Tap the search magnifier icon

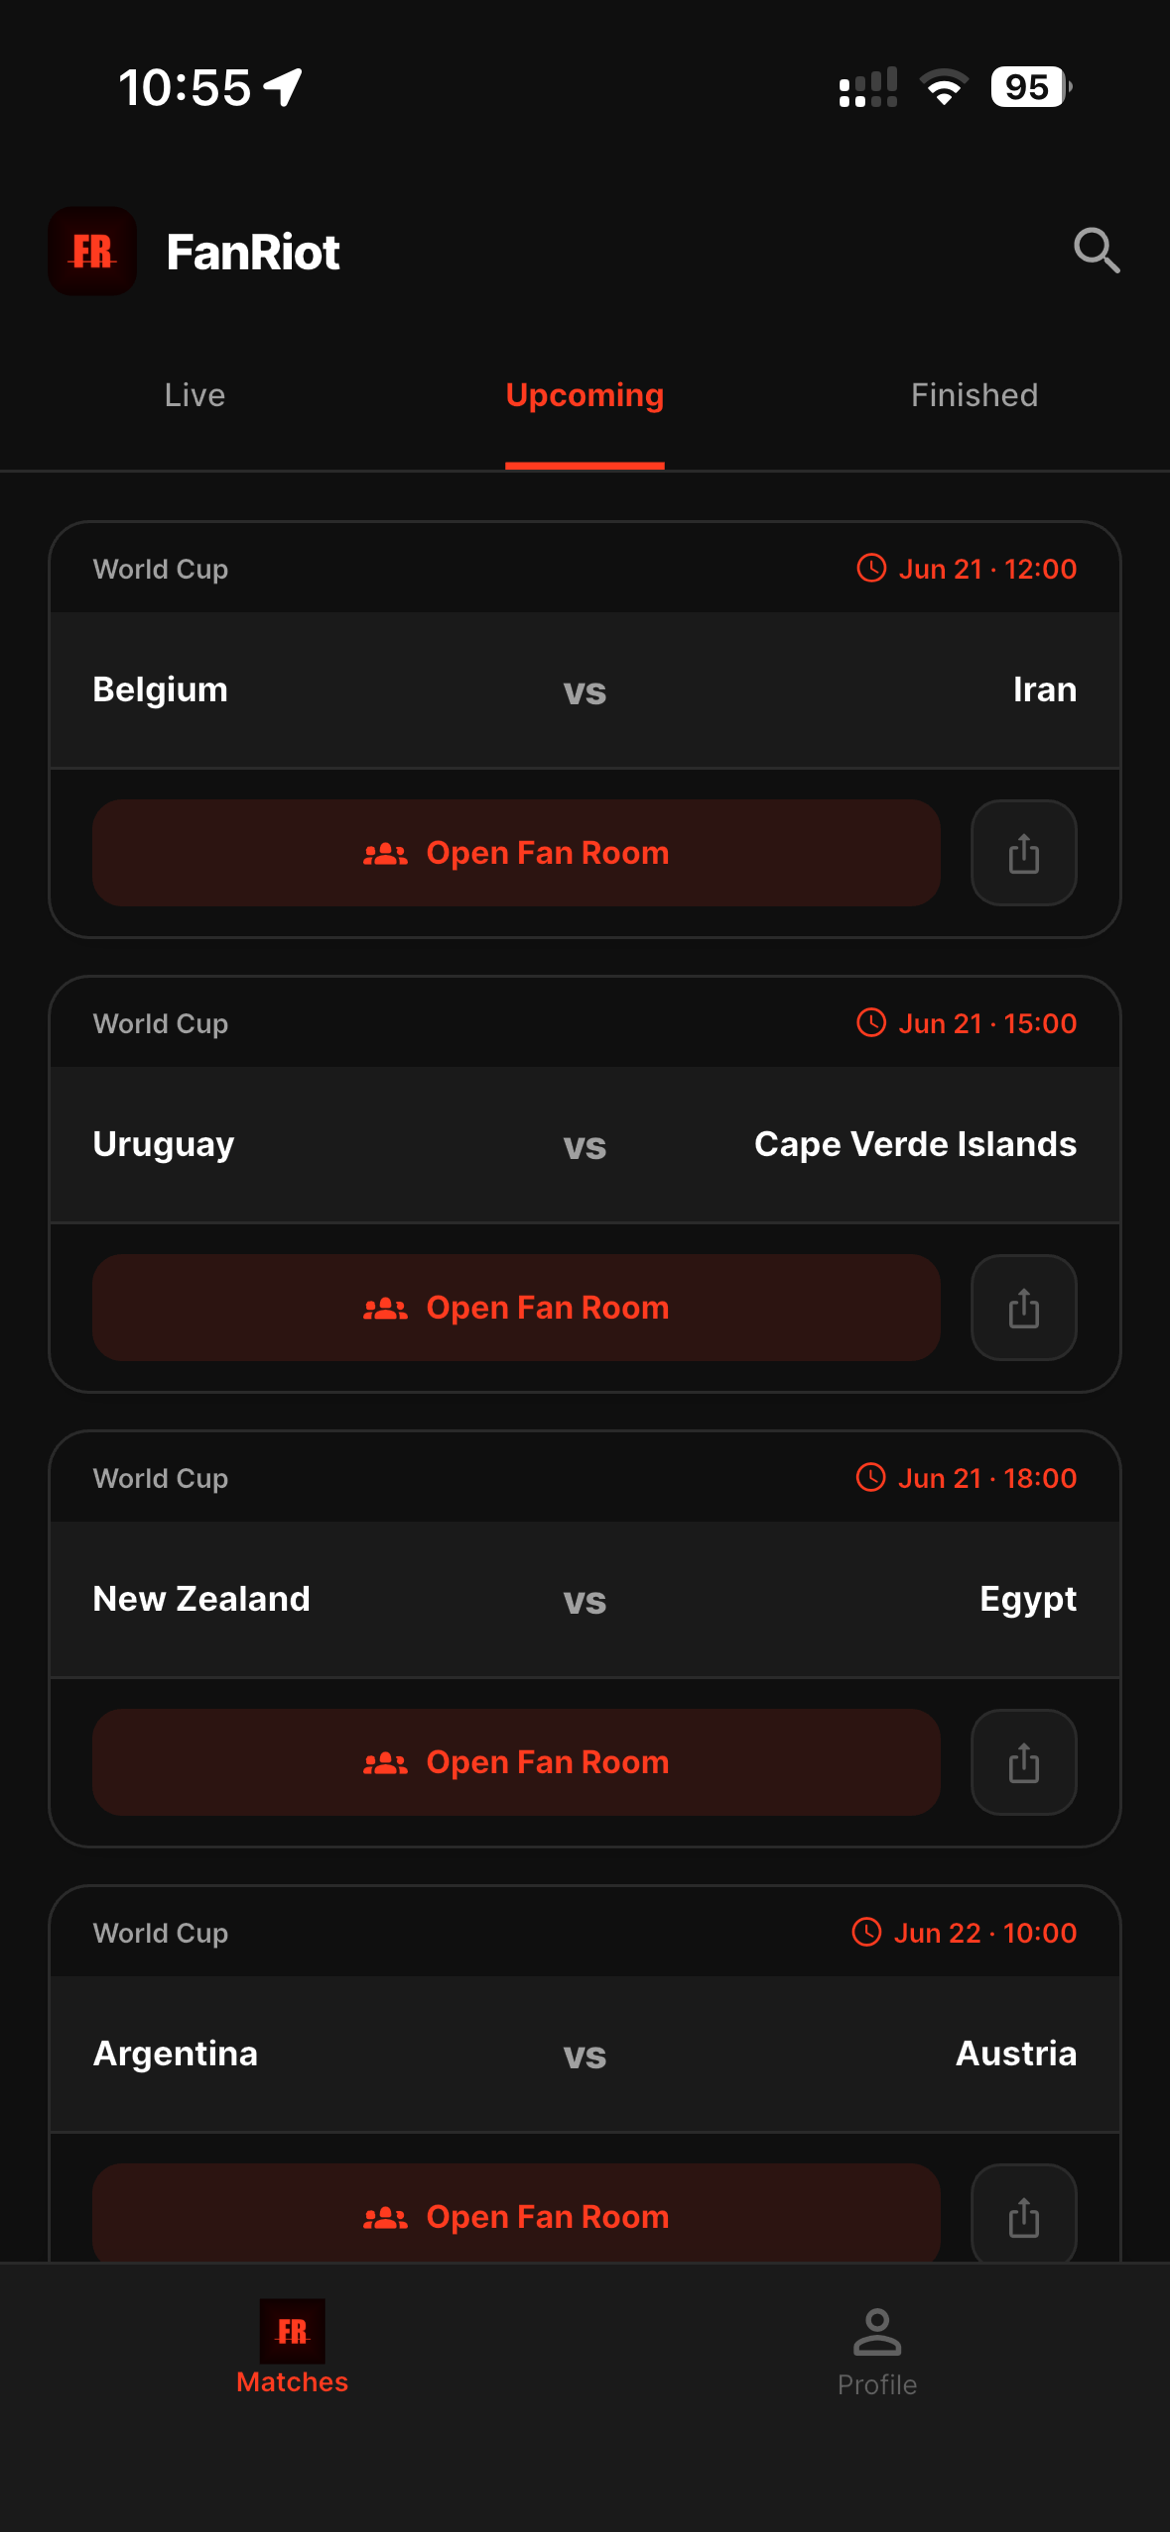coord(1096,251)
